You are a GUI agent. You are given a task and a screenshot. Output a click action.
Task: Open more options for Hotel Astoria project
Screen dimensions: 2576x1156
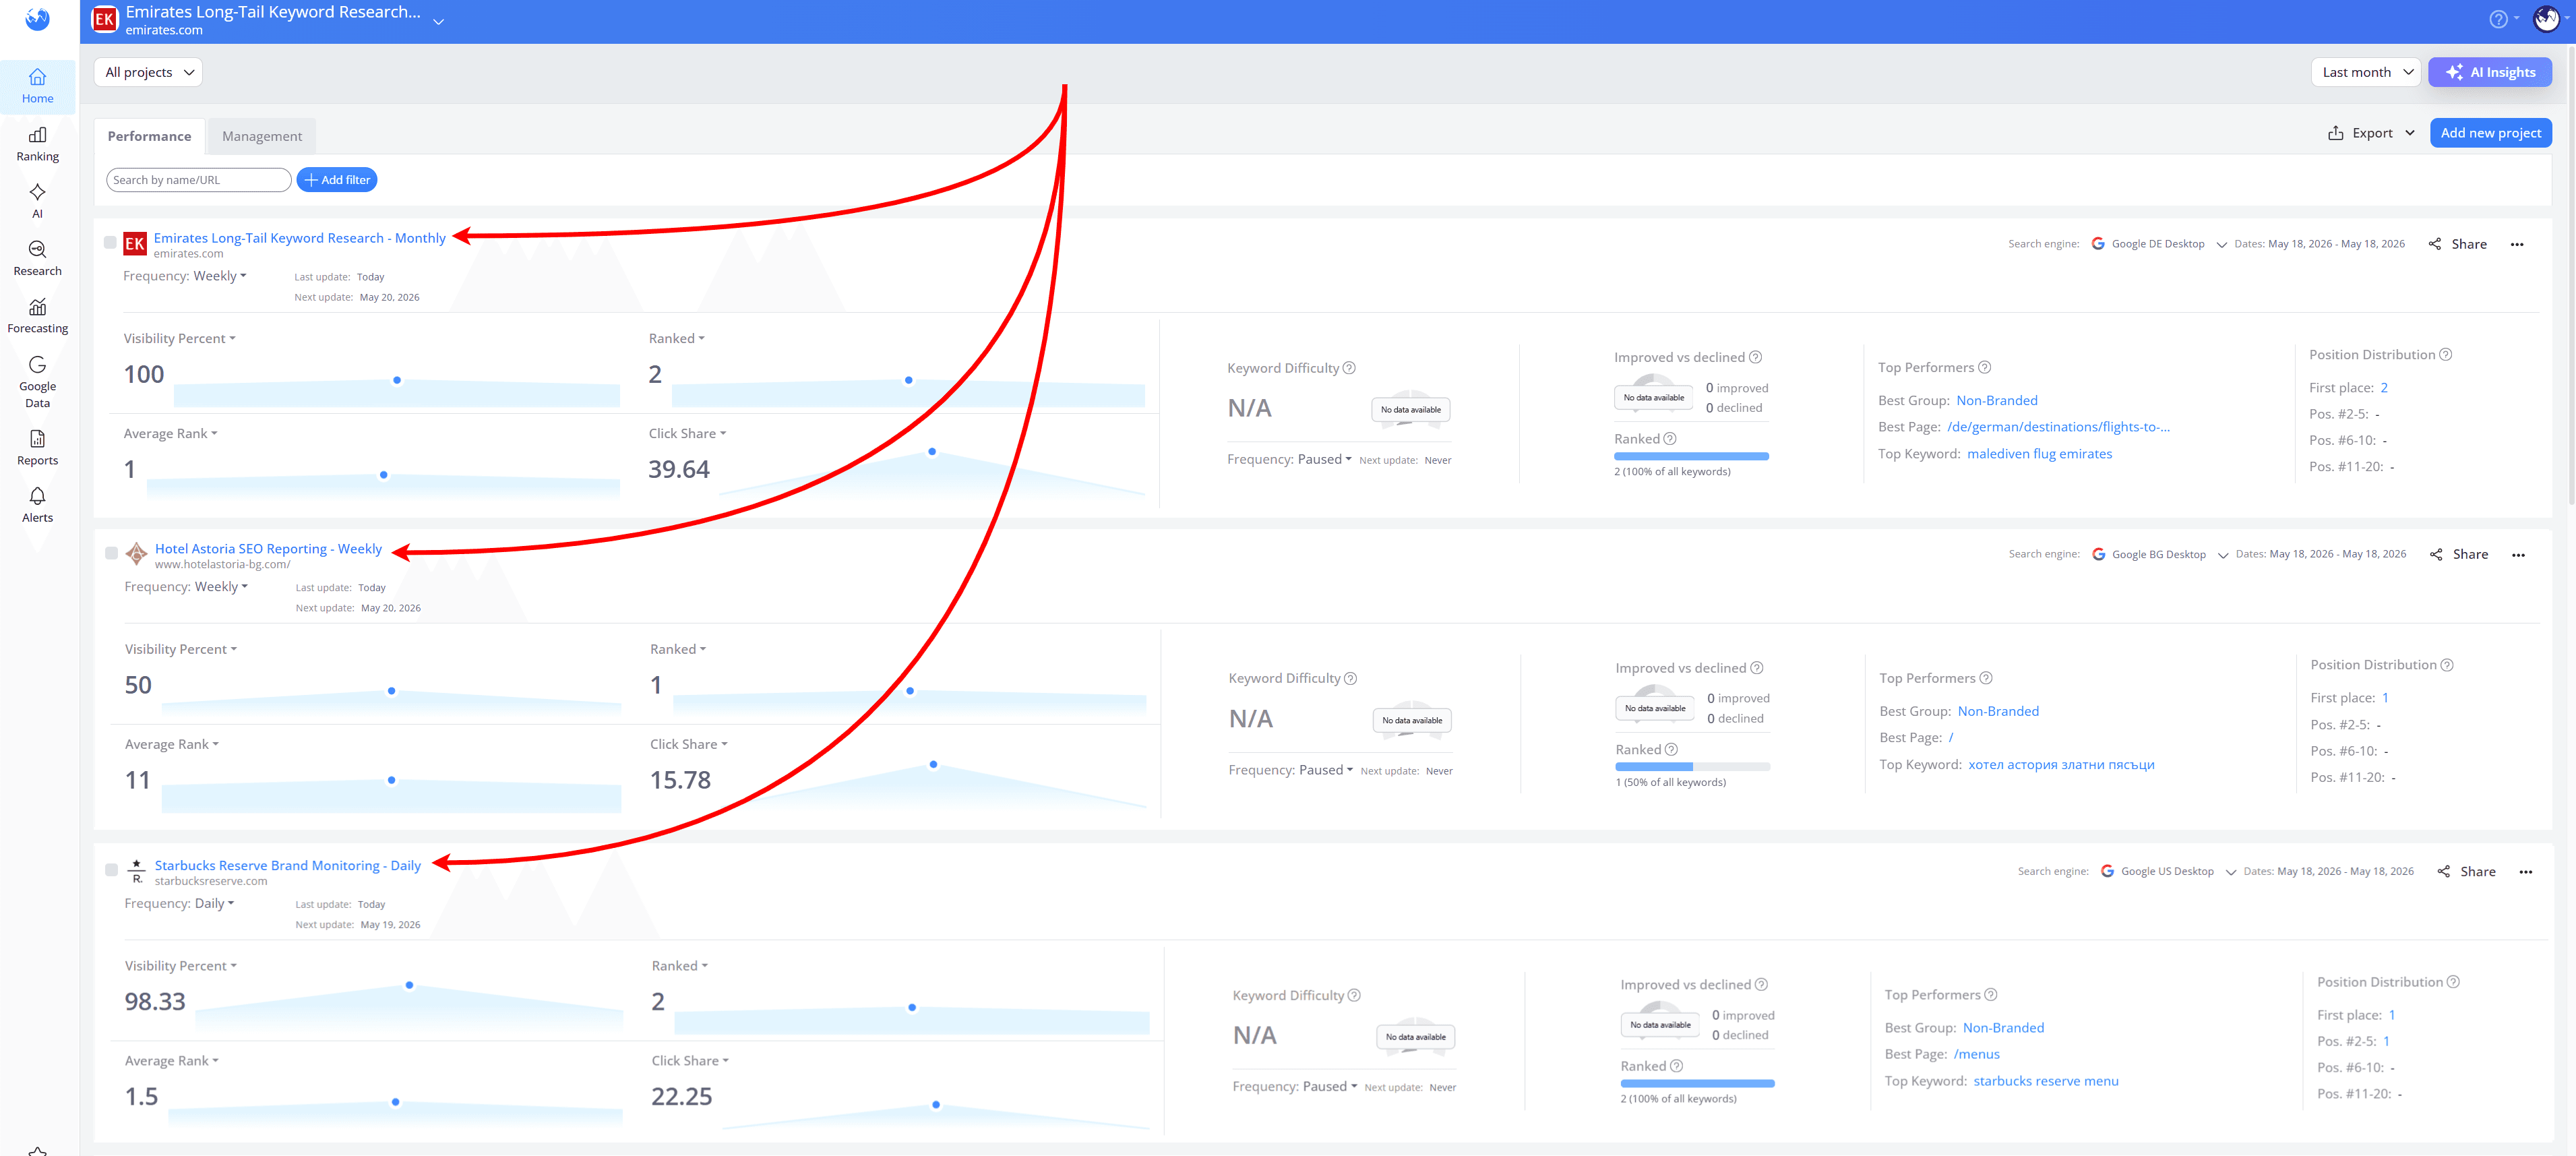coord(2518,554)
